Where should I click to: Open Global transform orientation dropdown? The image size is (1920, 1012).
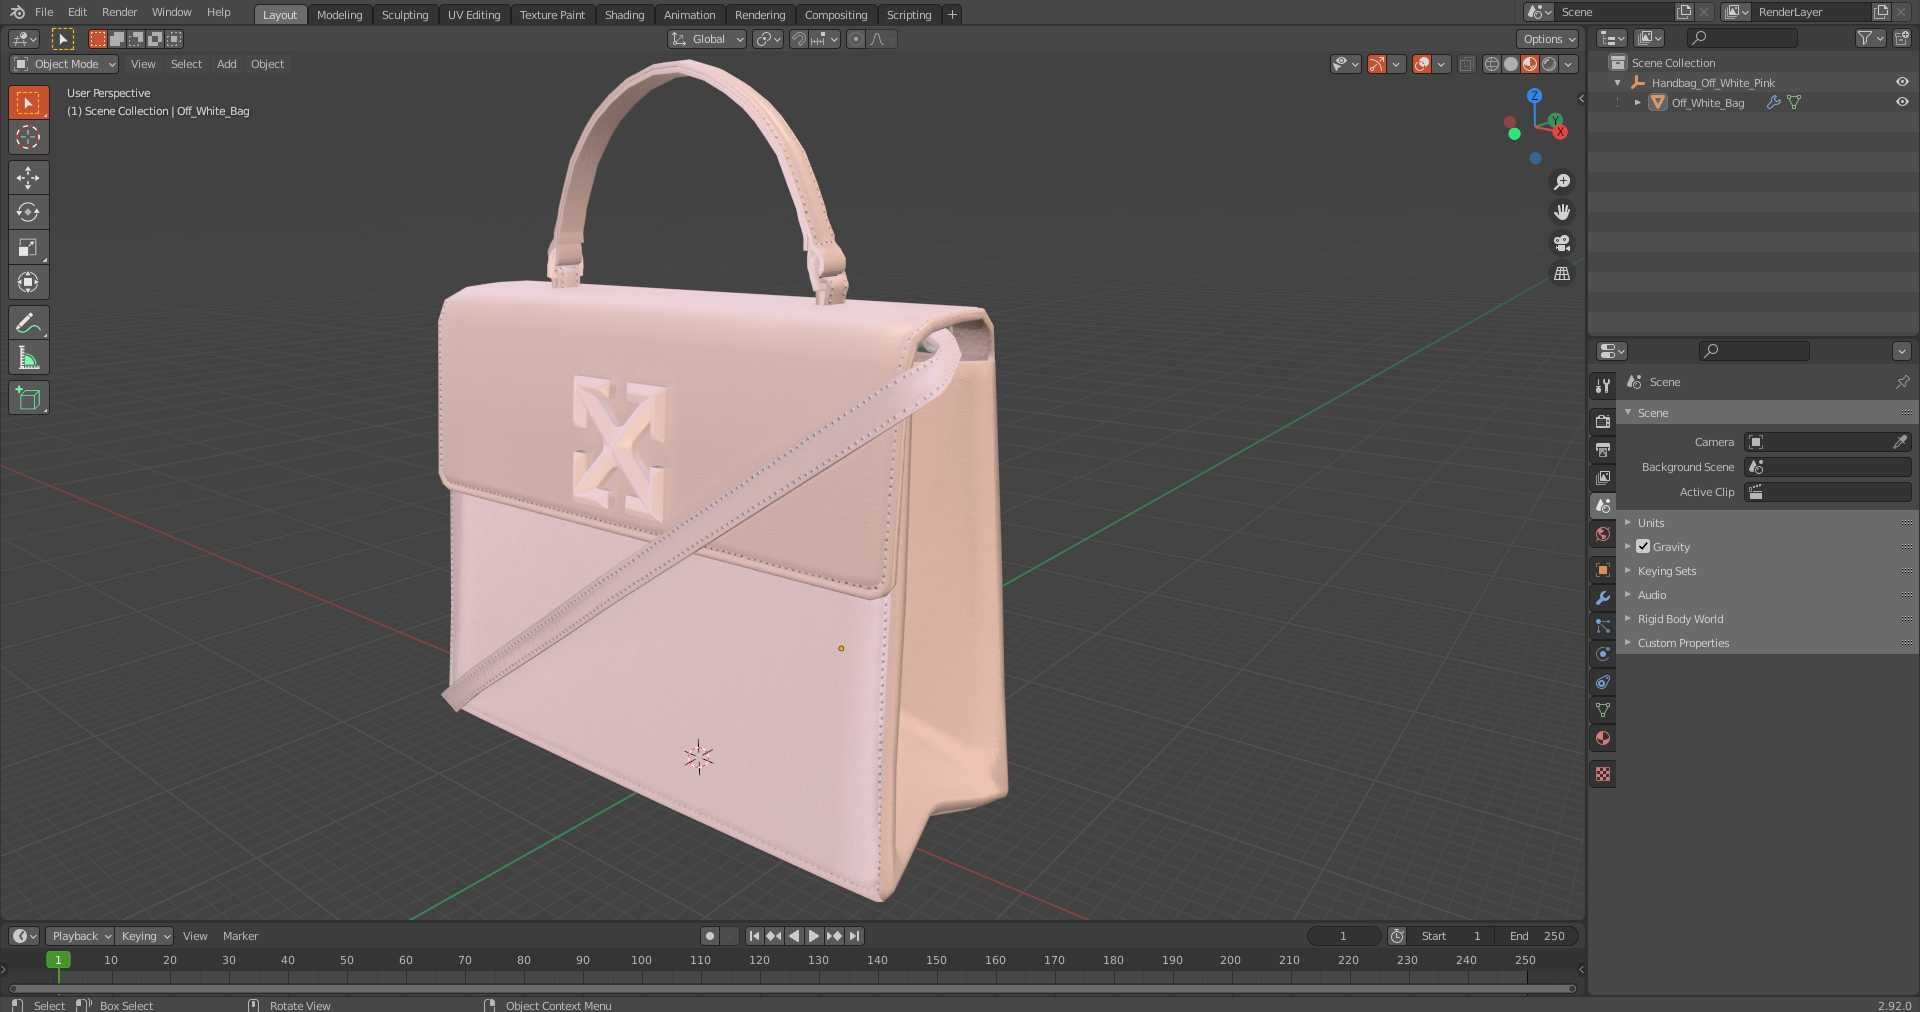click(x=707, y=39)
